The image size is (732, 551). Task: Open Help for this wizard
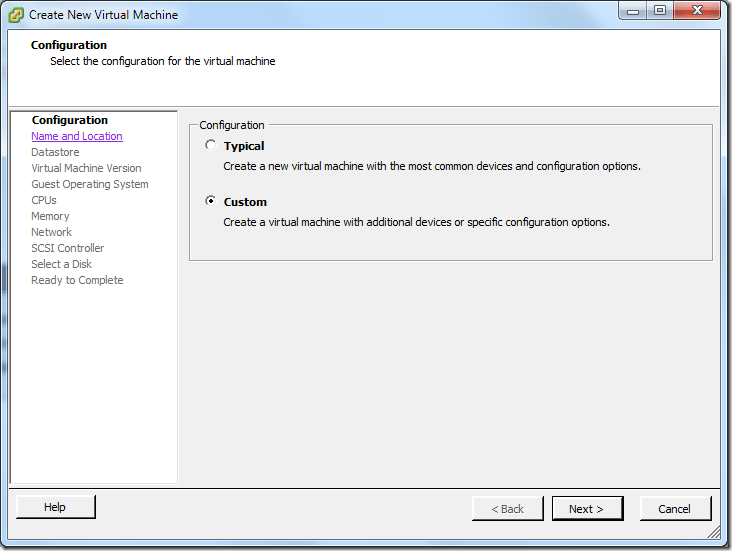tap(56, 507)
